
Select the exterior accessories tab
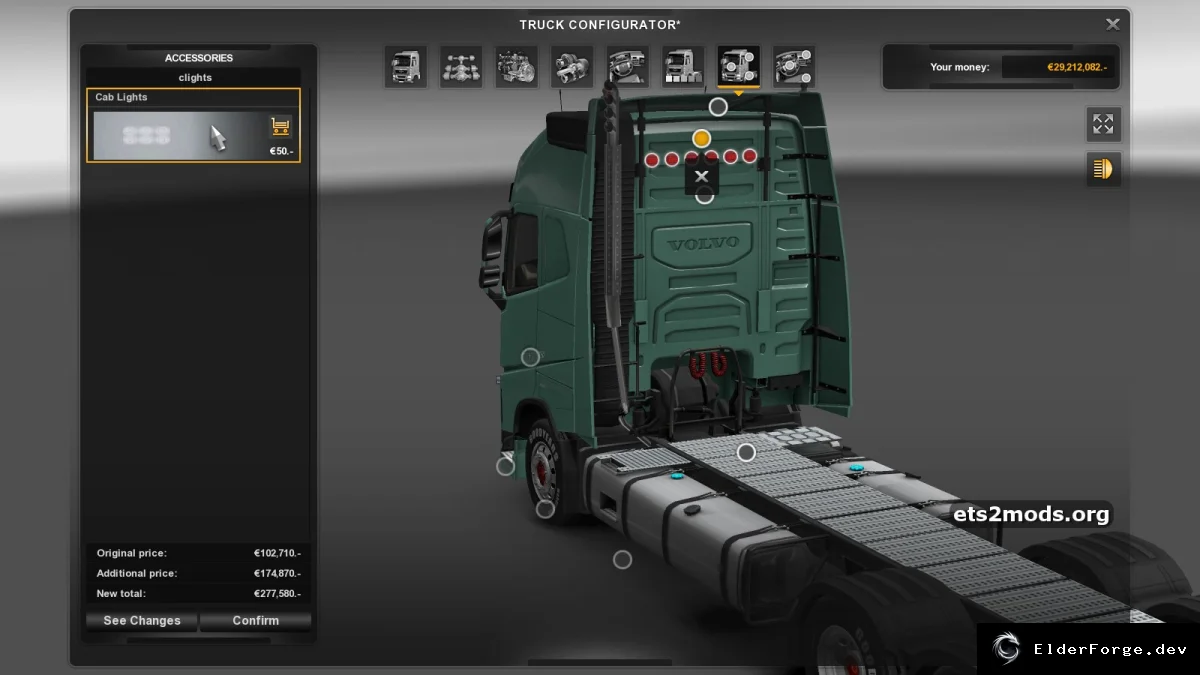(x=738, y=67)
